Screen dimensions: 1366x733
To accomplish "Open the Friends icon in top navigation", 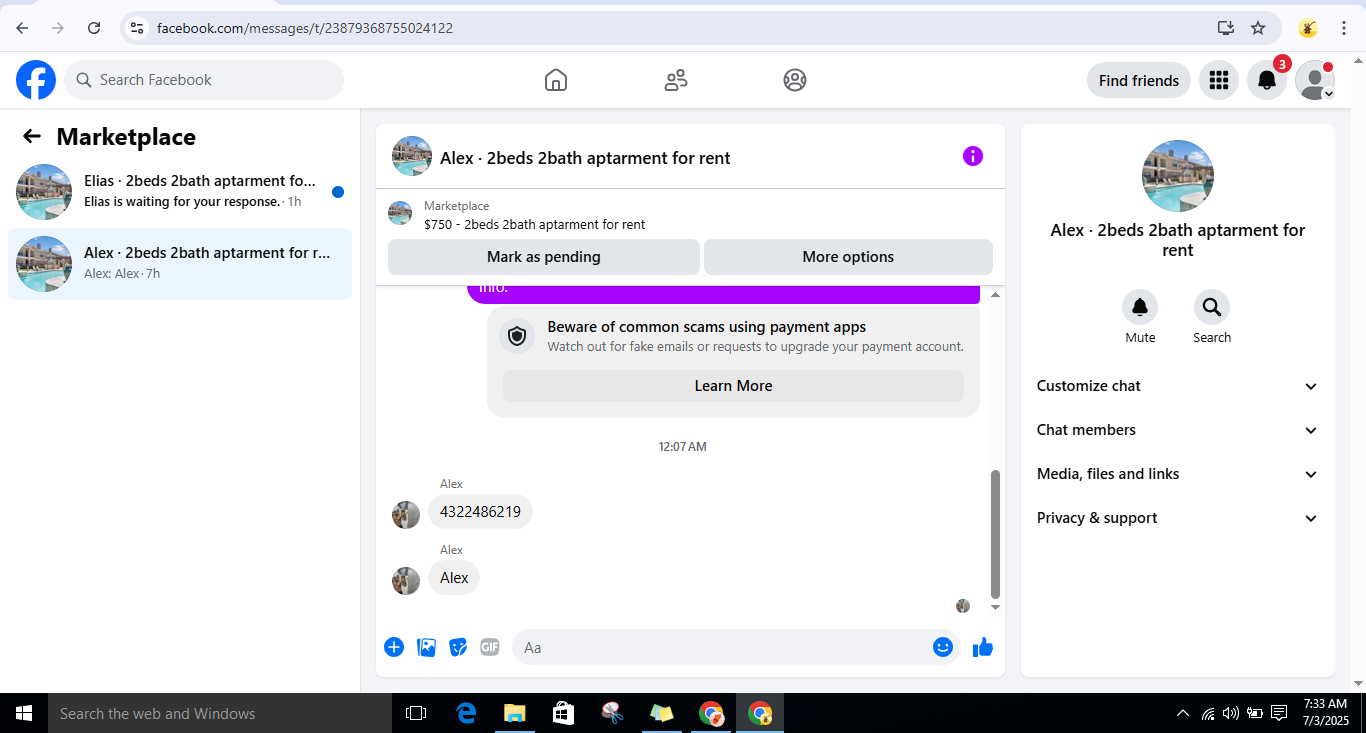I will pos(676,80).
